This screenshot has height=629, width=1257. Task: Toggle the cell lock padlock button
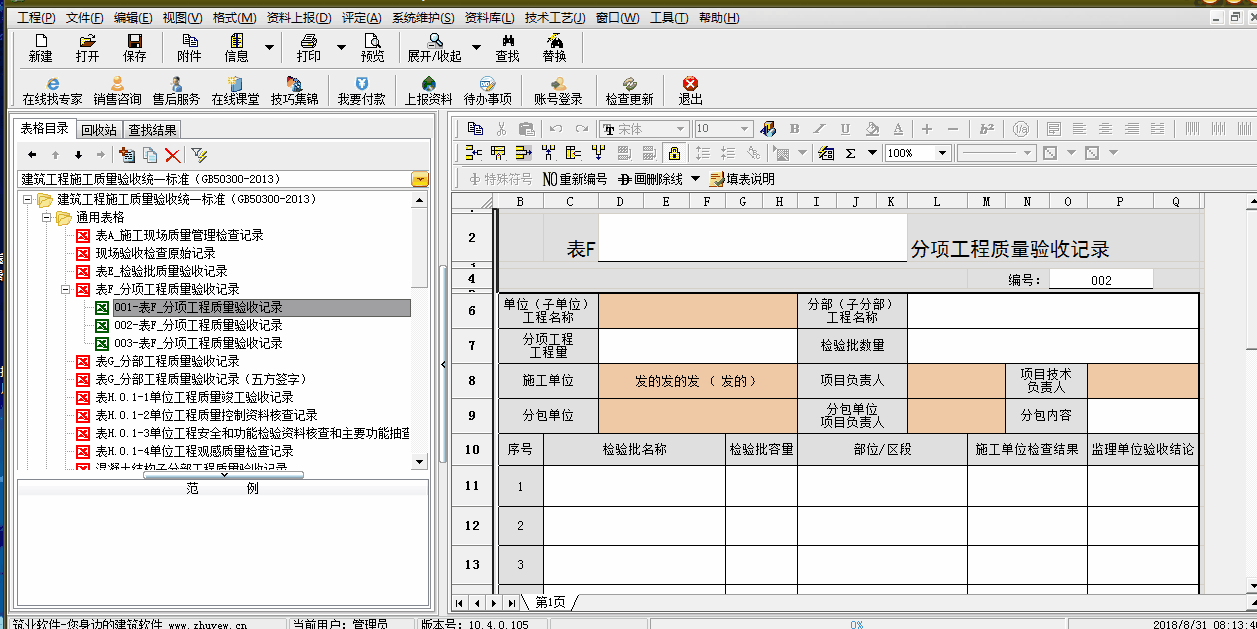(x=674, y=153)
